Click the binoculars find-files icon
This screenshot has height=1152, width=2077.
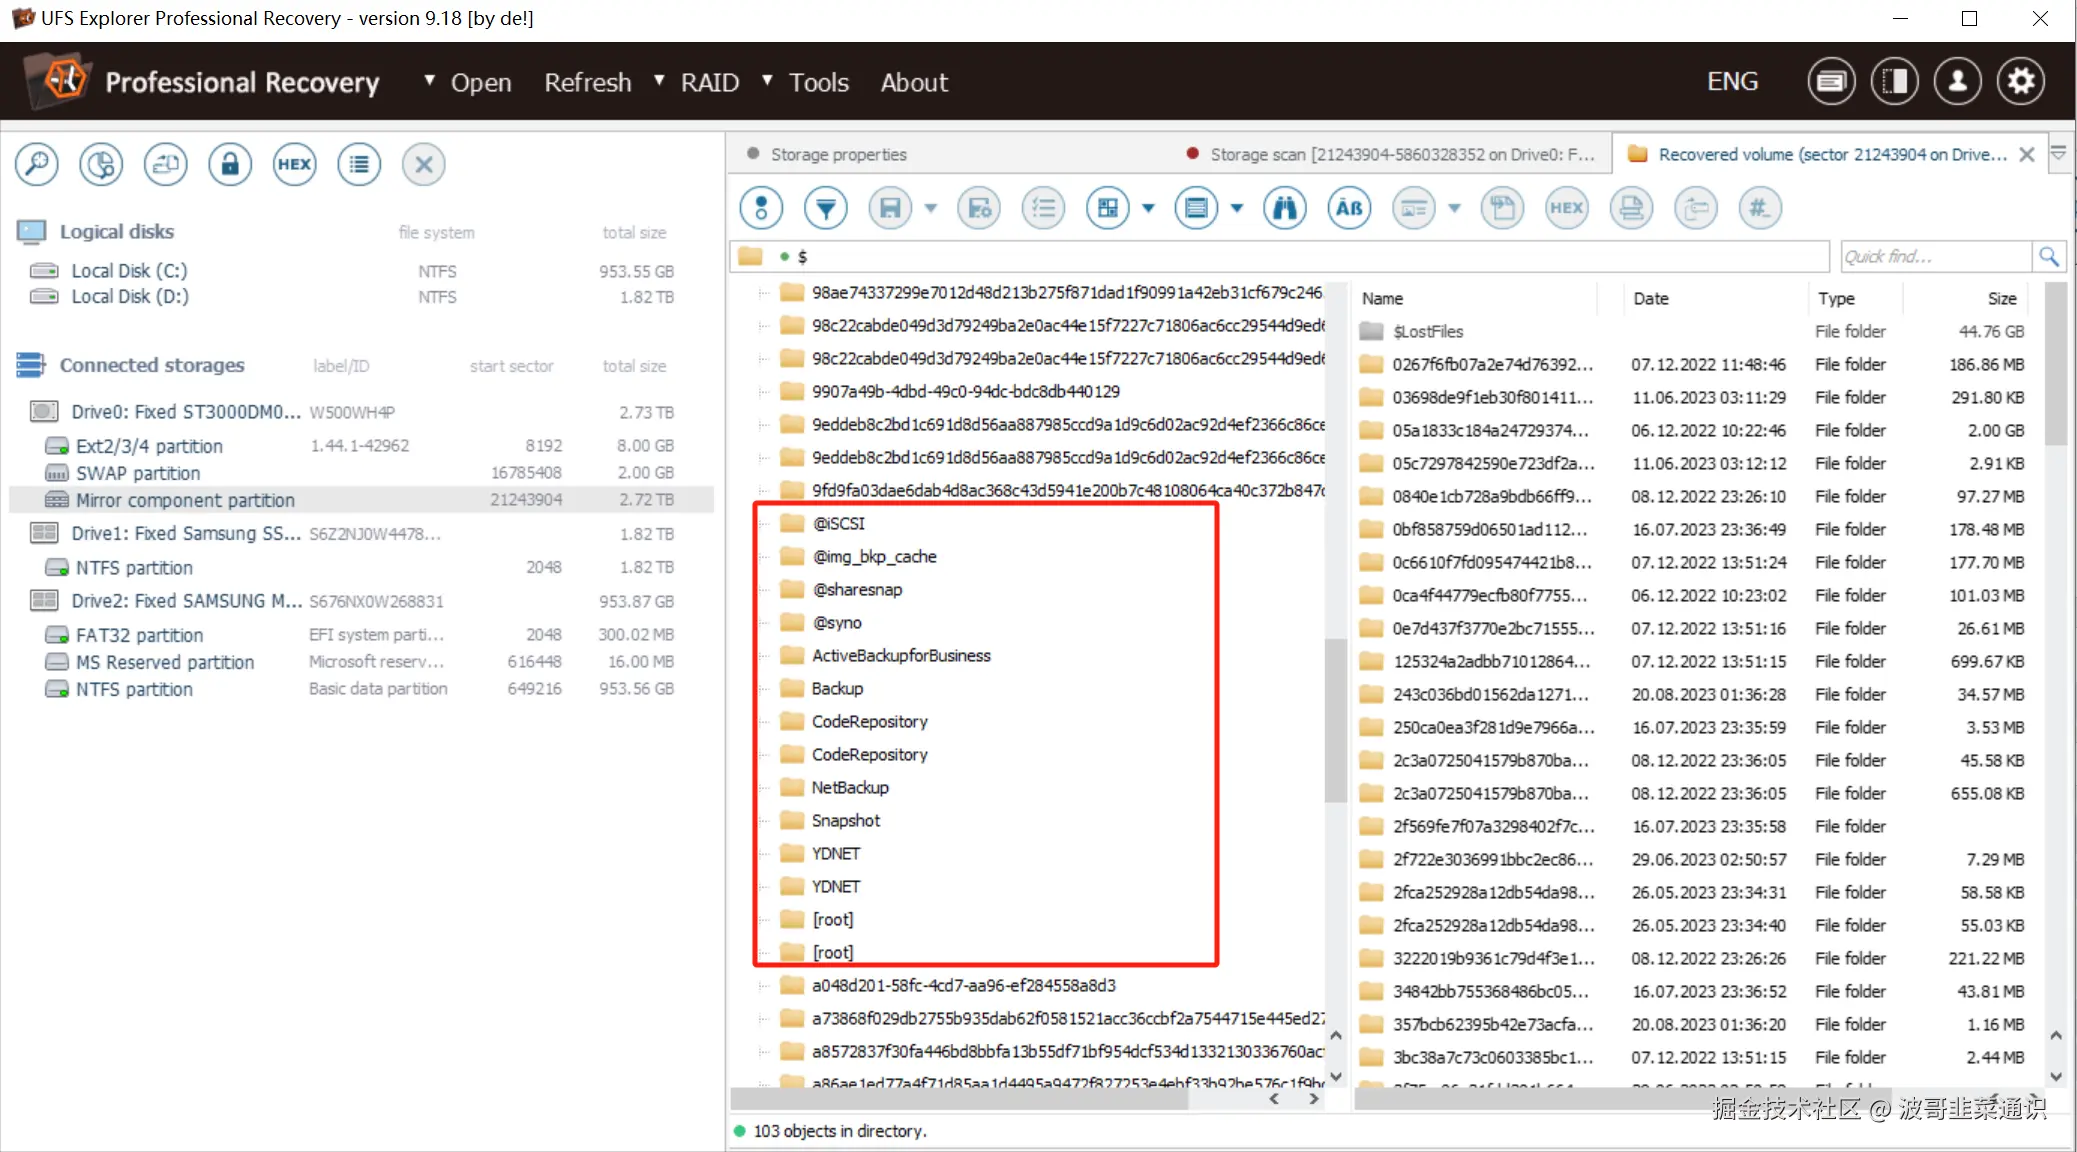[1285, 208]
